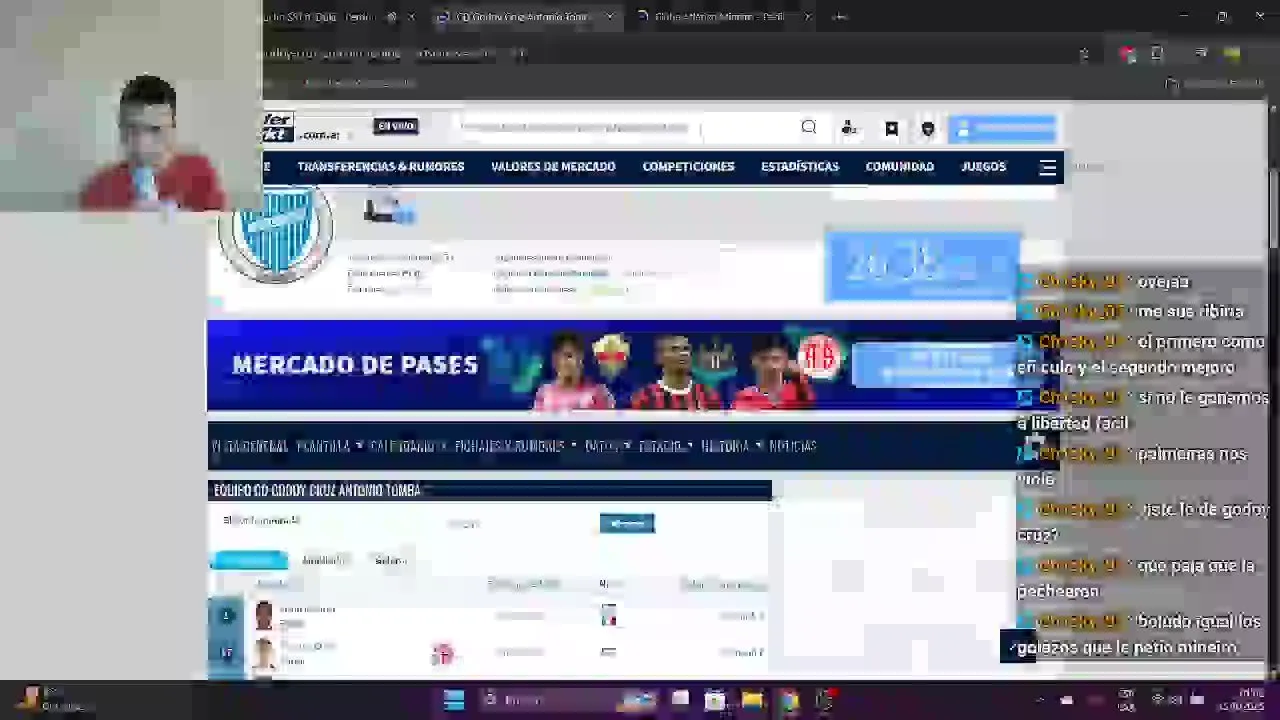This screenshot has height=720, width=1280.
Task: Open the hamburger menu in navigation bar
Action: pos(1047,168)
